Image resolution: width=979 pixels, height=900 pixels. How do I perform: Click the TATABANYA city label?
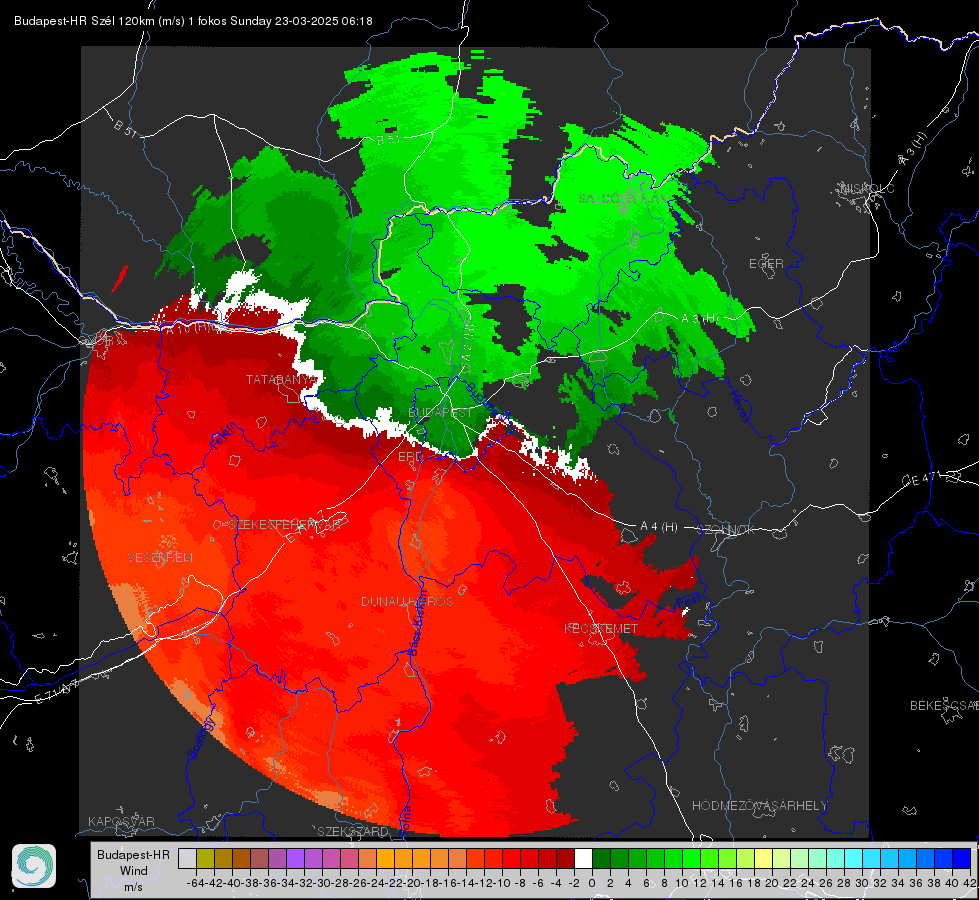[282, 380]
